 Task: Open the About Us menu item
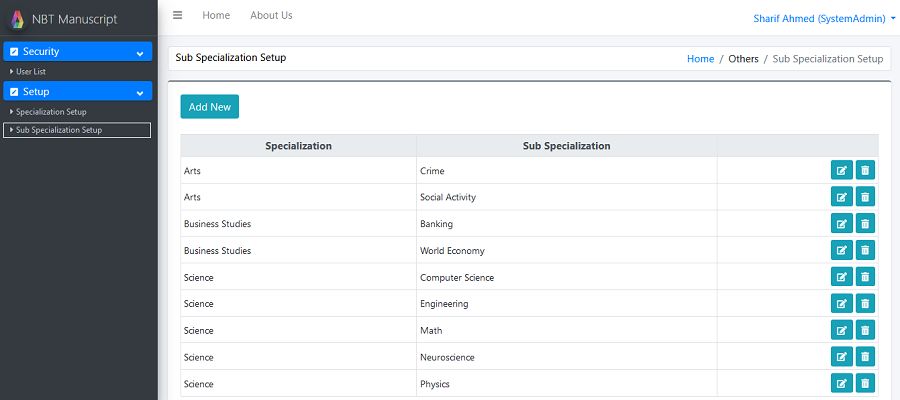(x=271, y=15)
